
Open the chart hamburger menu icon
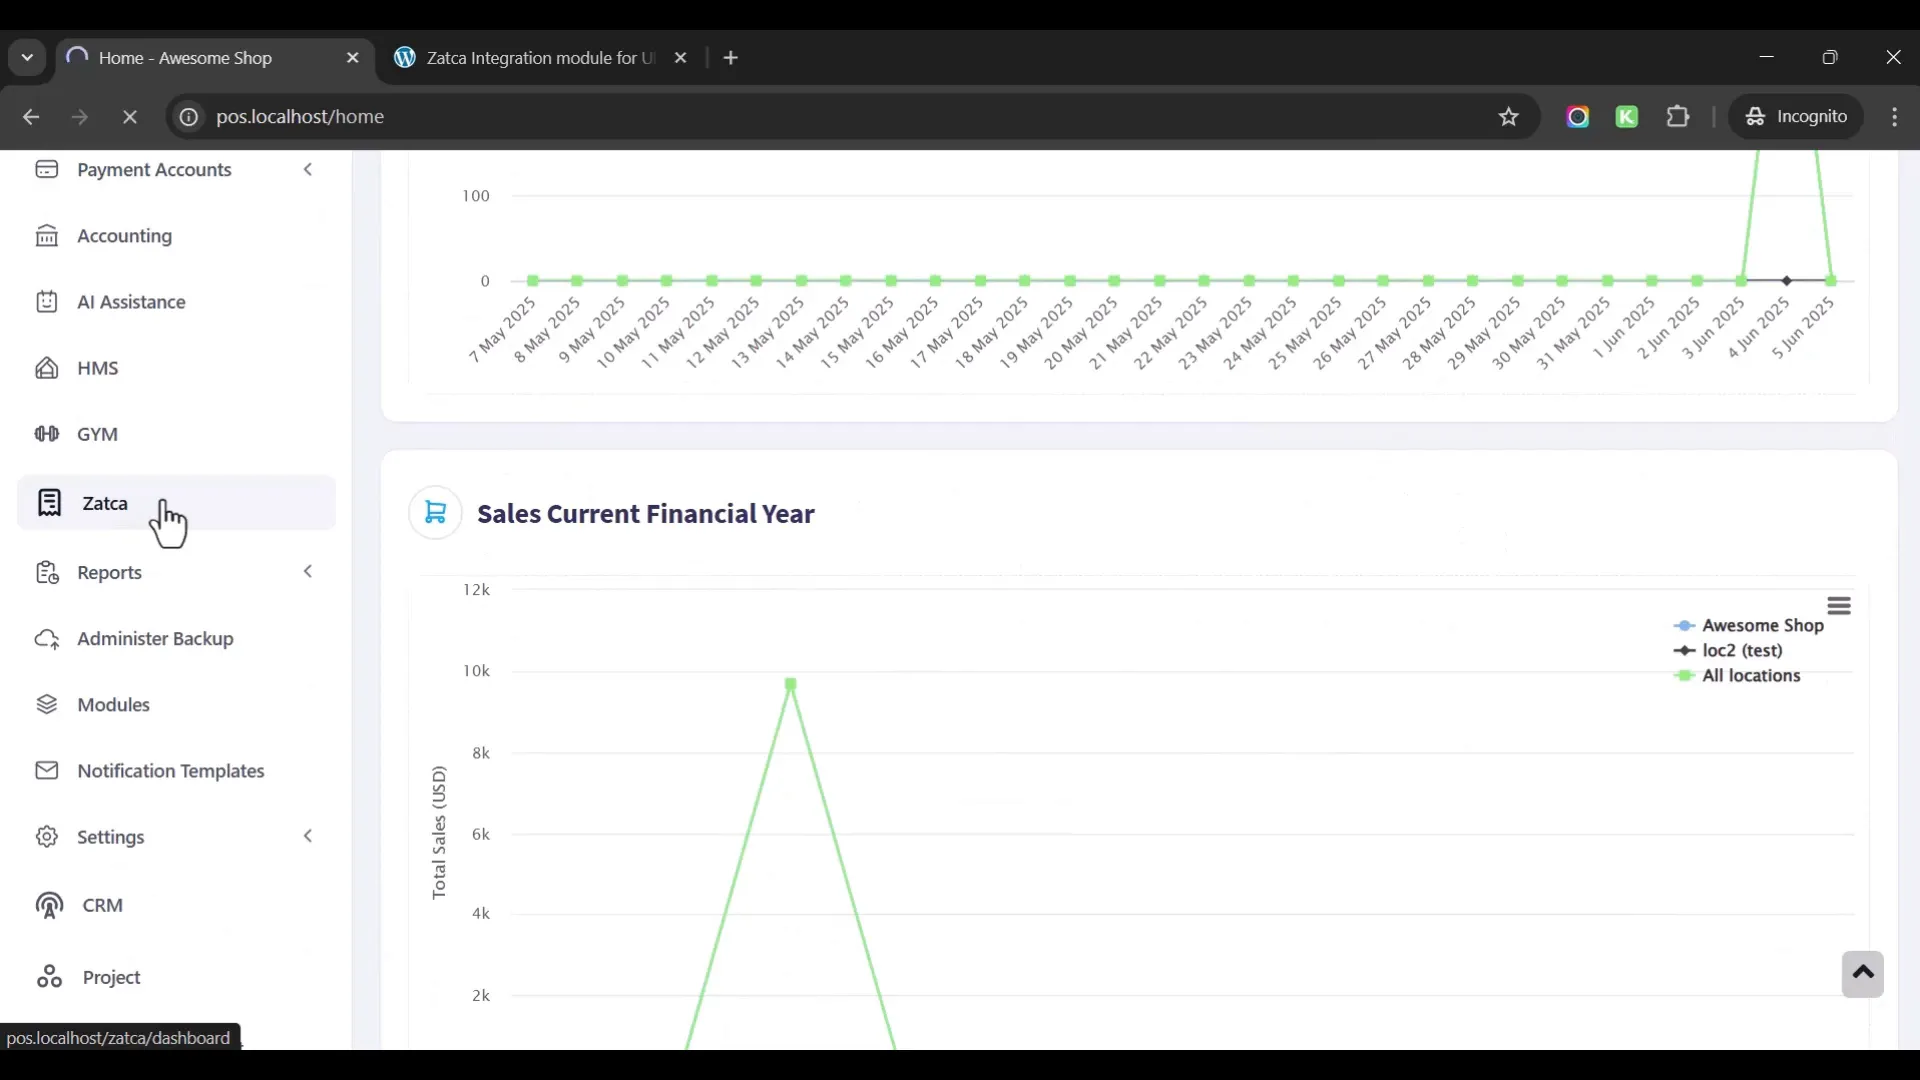[x=1839, y=606]
